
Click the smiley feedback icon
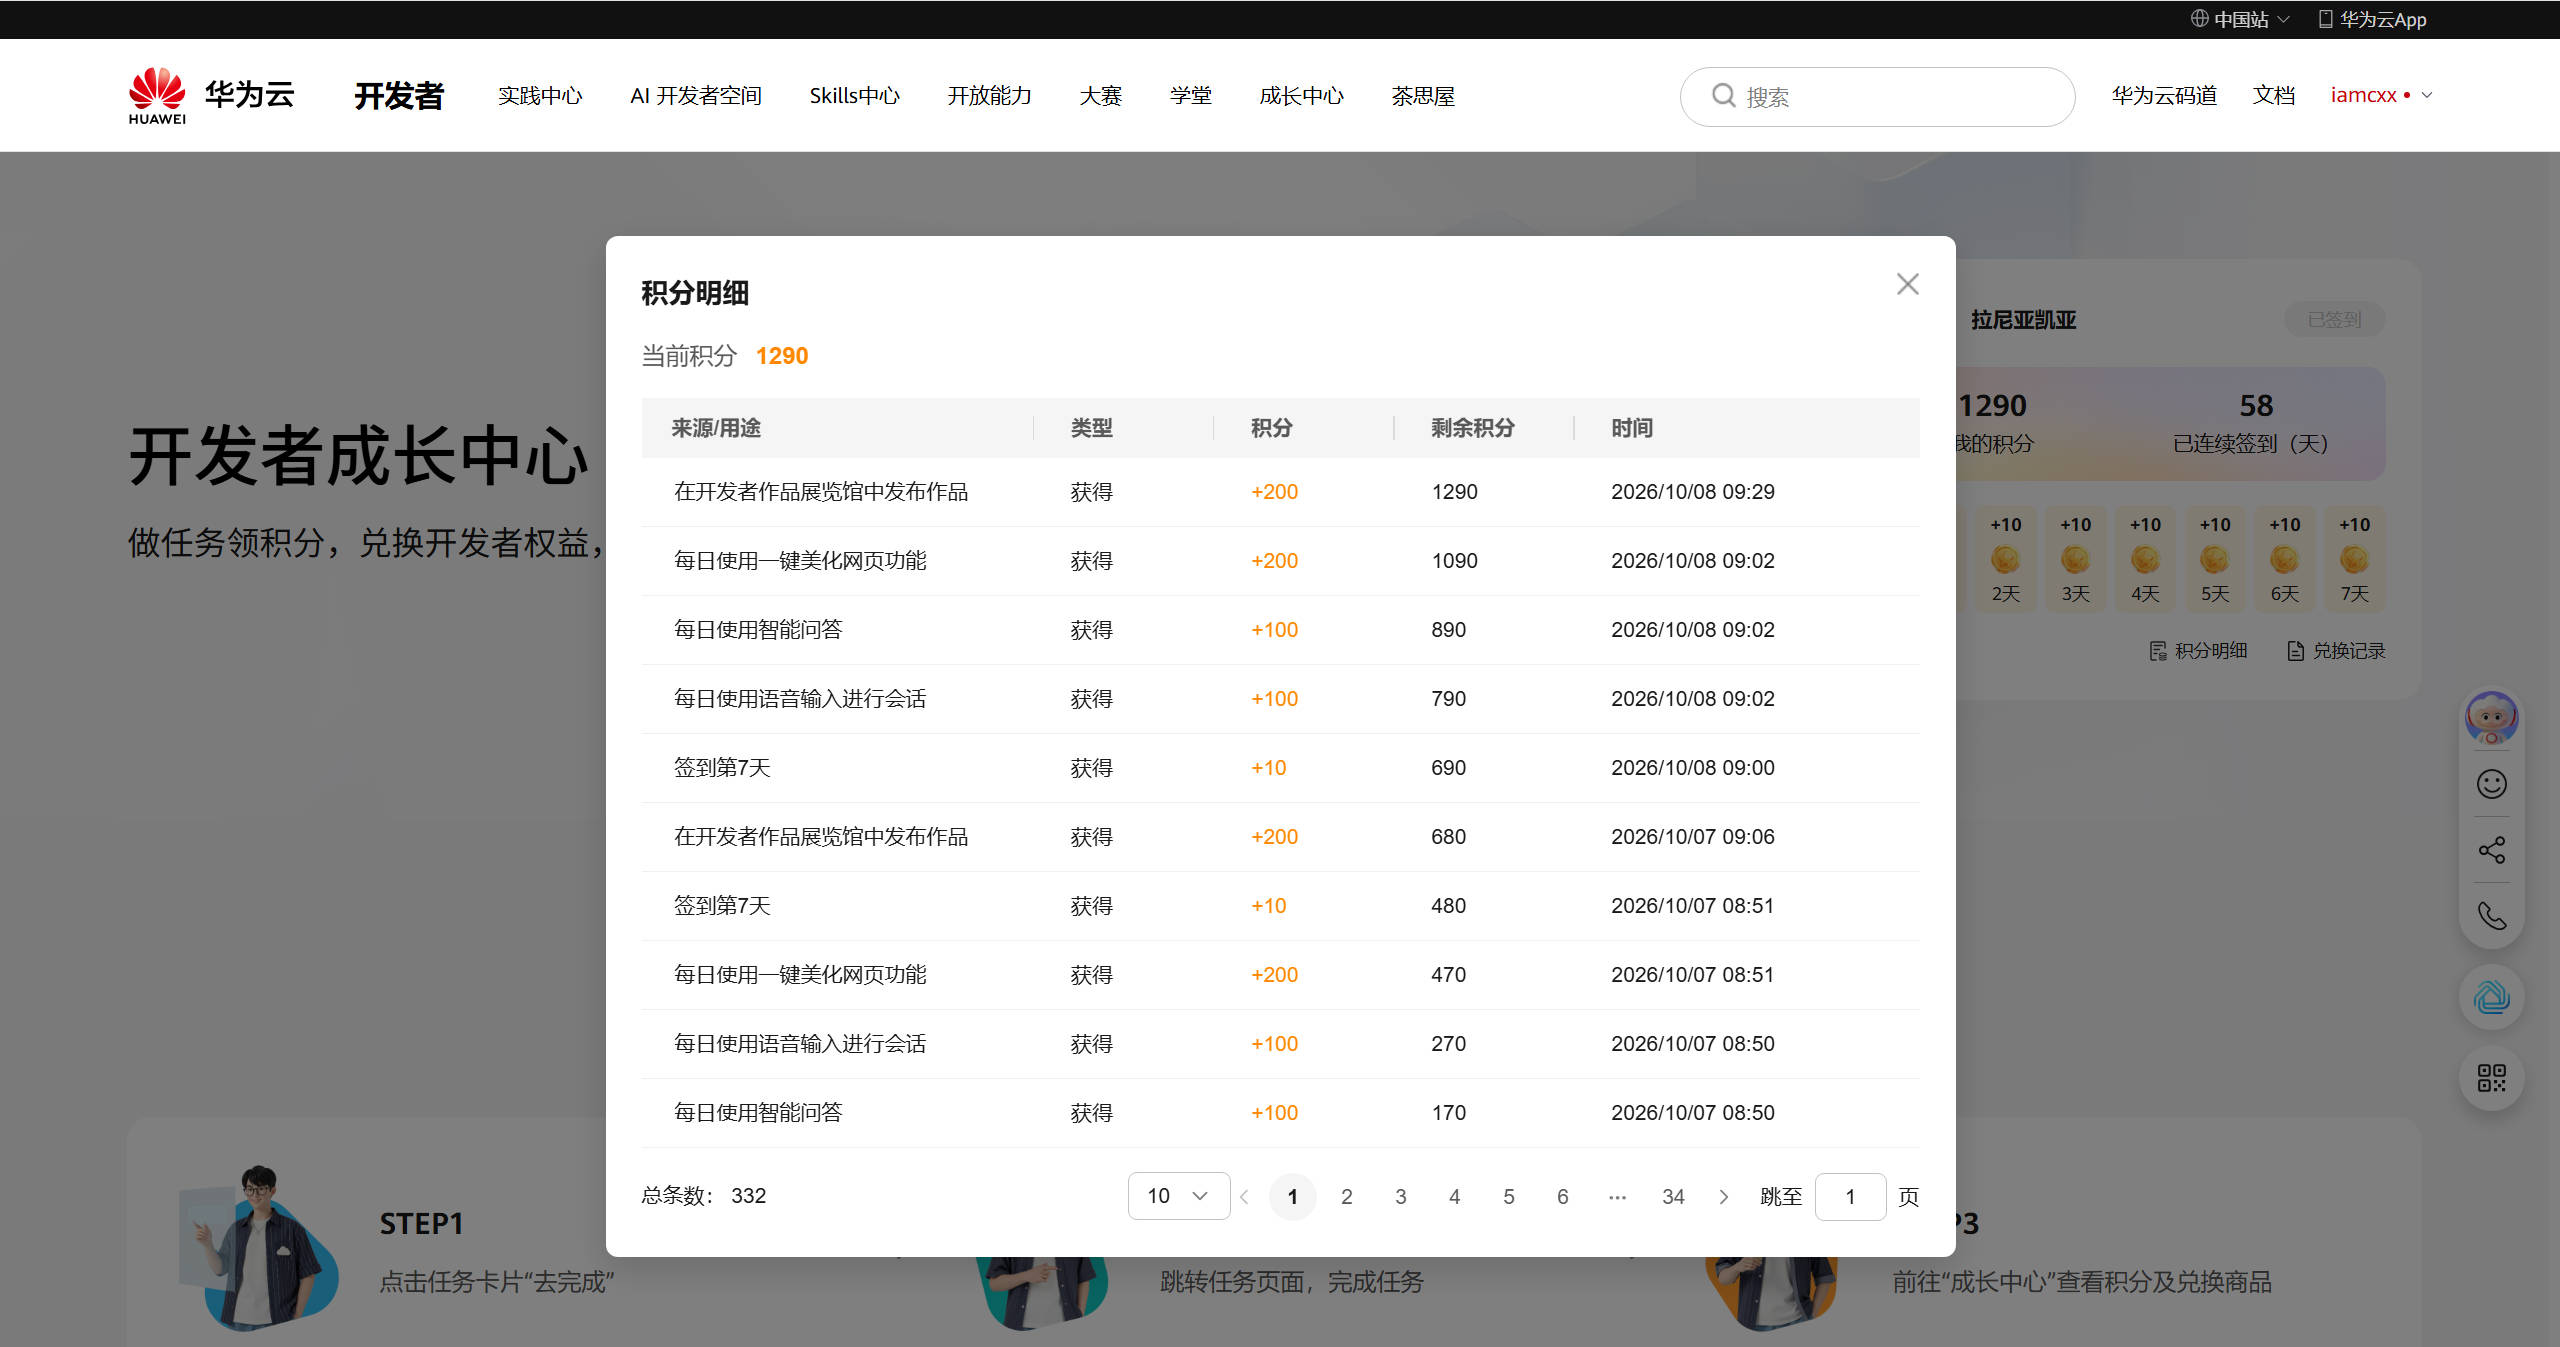2491,784
